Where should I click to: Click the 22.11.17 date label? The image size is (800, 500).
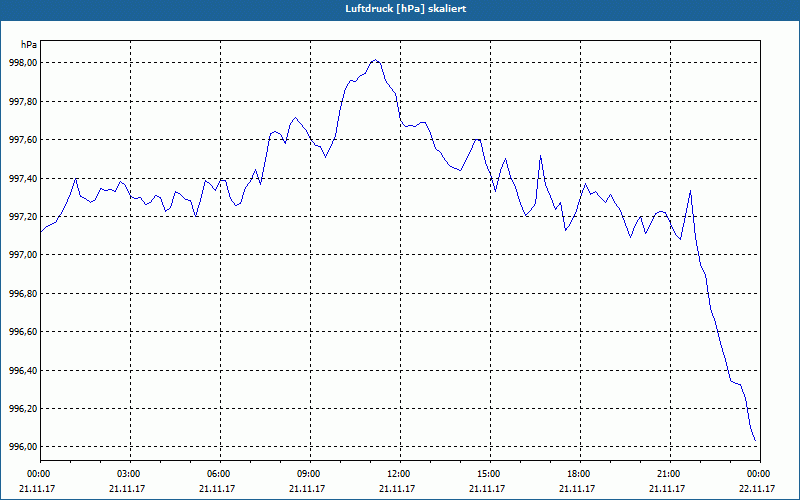757,488
